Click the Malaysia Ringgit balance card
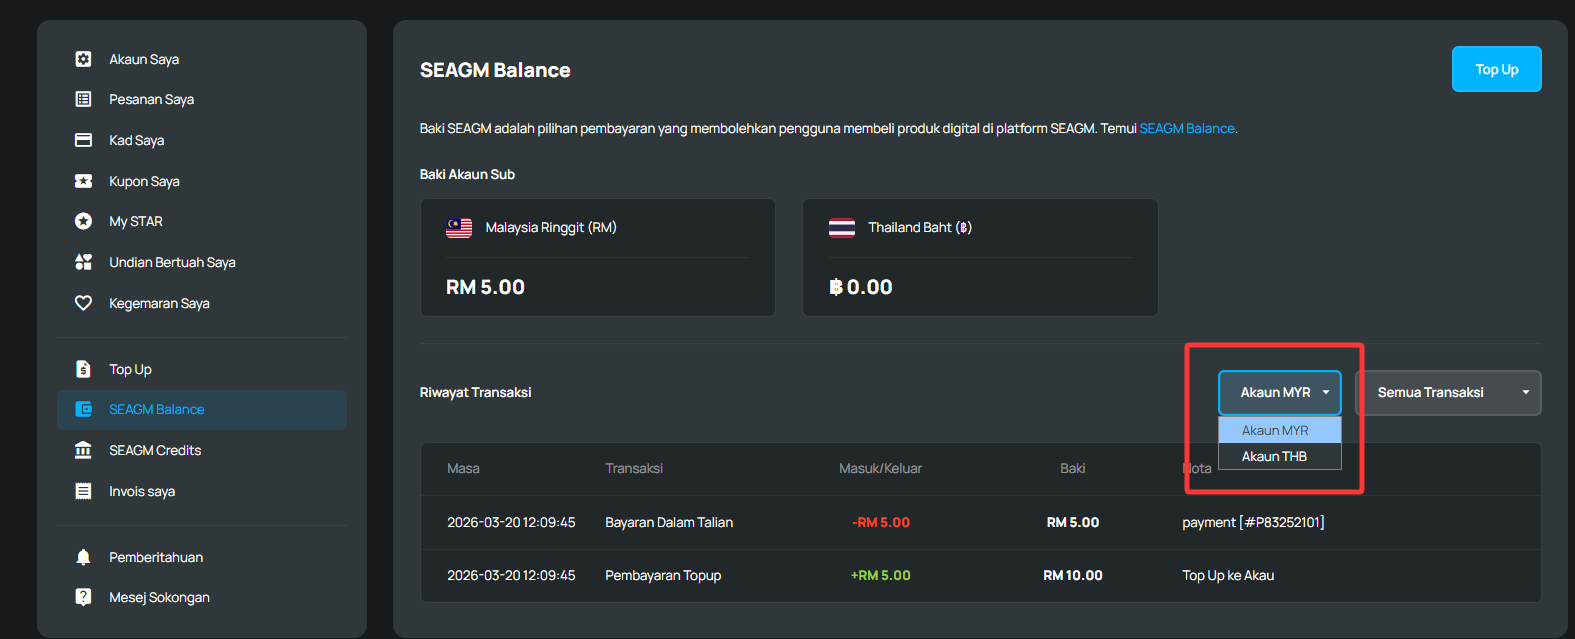Viewport: 1575px width, 639px height. [x=598, y=257]
